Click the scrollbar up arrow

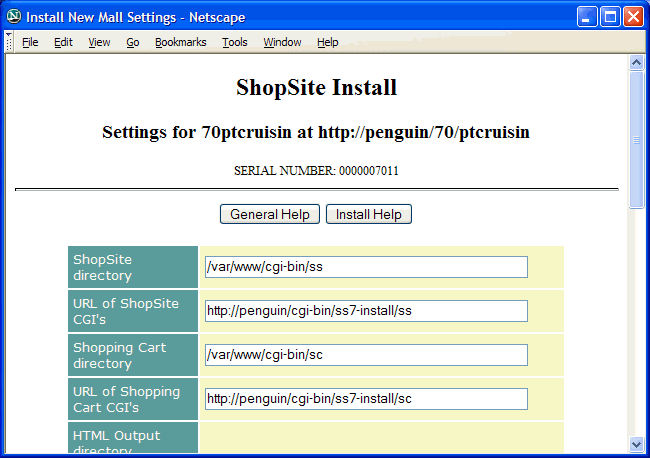click(636, 62)
